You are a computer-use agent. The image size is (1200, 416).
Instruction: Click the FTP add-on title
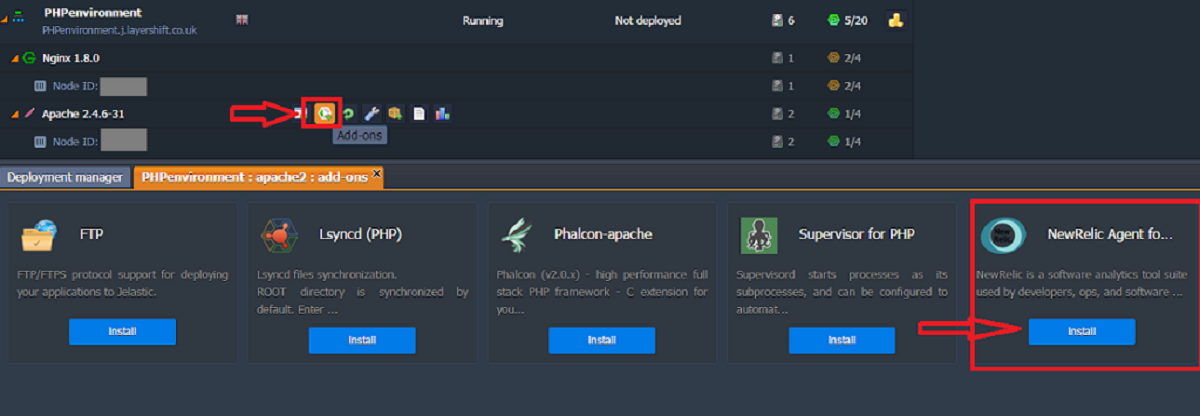tap(91, 234)
